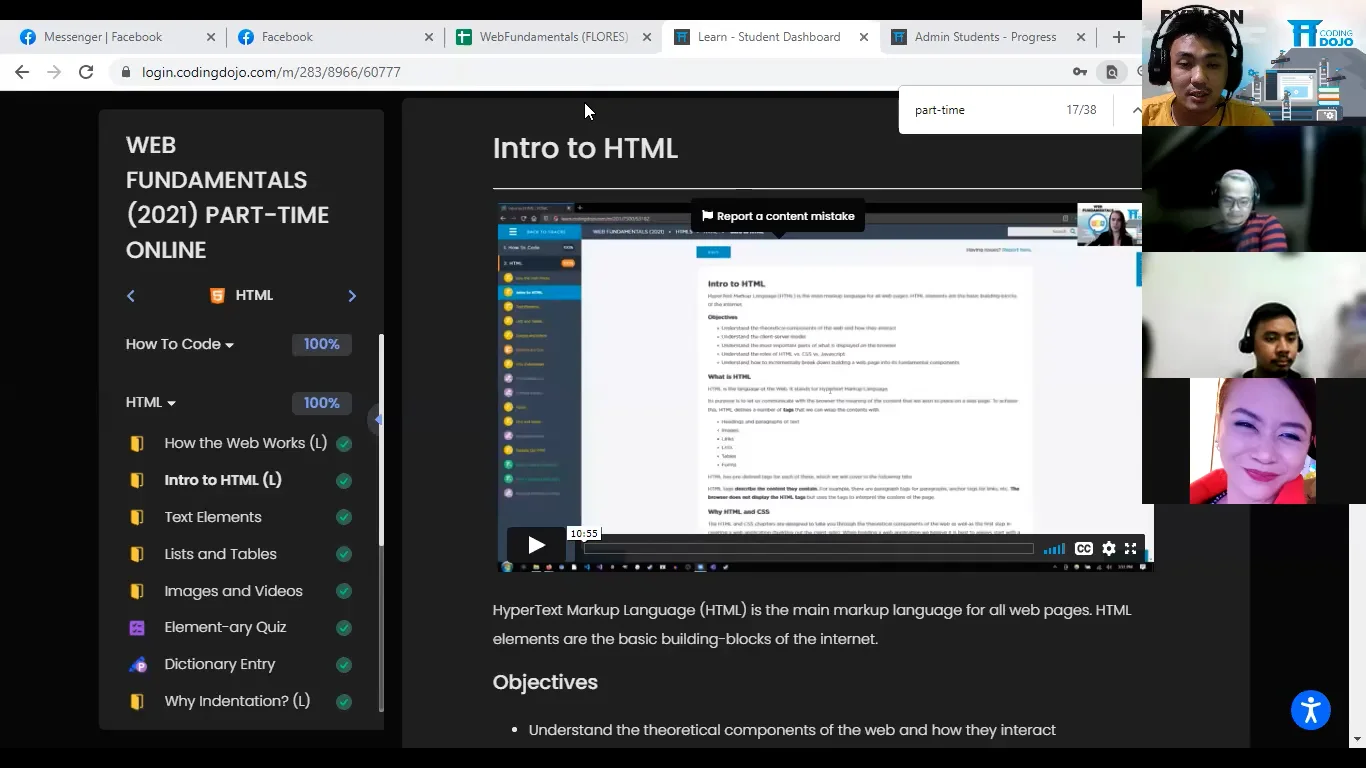Image resolution: width=1366 pixels, height=768 pixels.
Task: Go to the previous chapter with left chevron
Action: point(131,296)
